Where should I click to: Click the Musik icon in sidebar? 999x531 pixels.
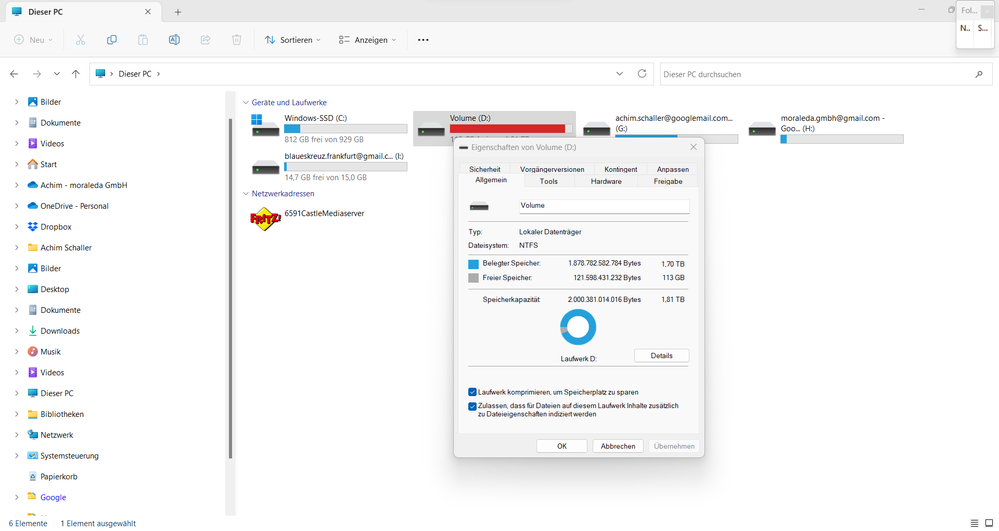click(x=32, y=351)
